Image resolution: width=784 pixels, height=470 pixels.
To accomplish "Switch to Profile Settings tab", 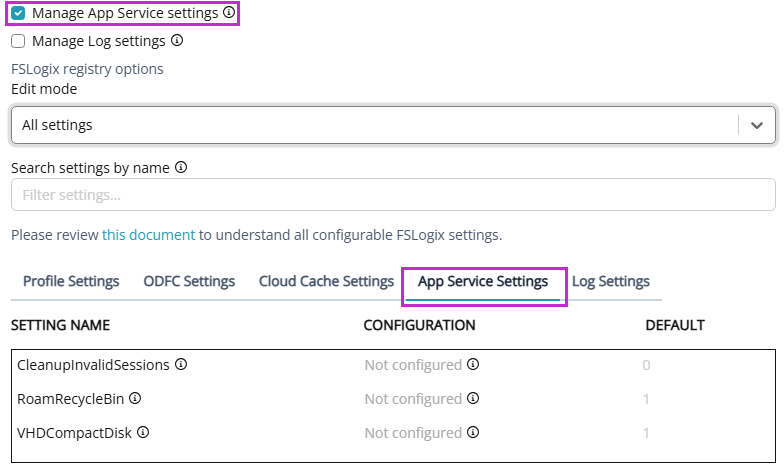I will (71, 281).
